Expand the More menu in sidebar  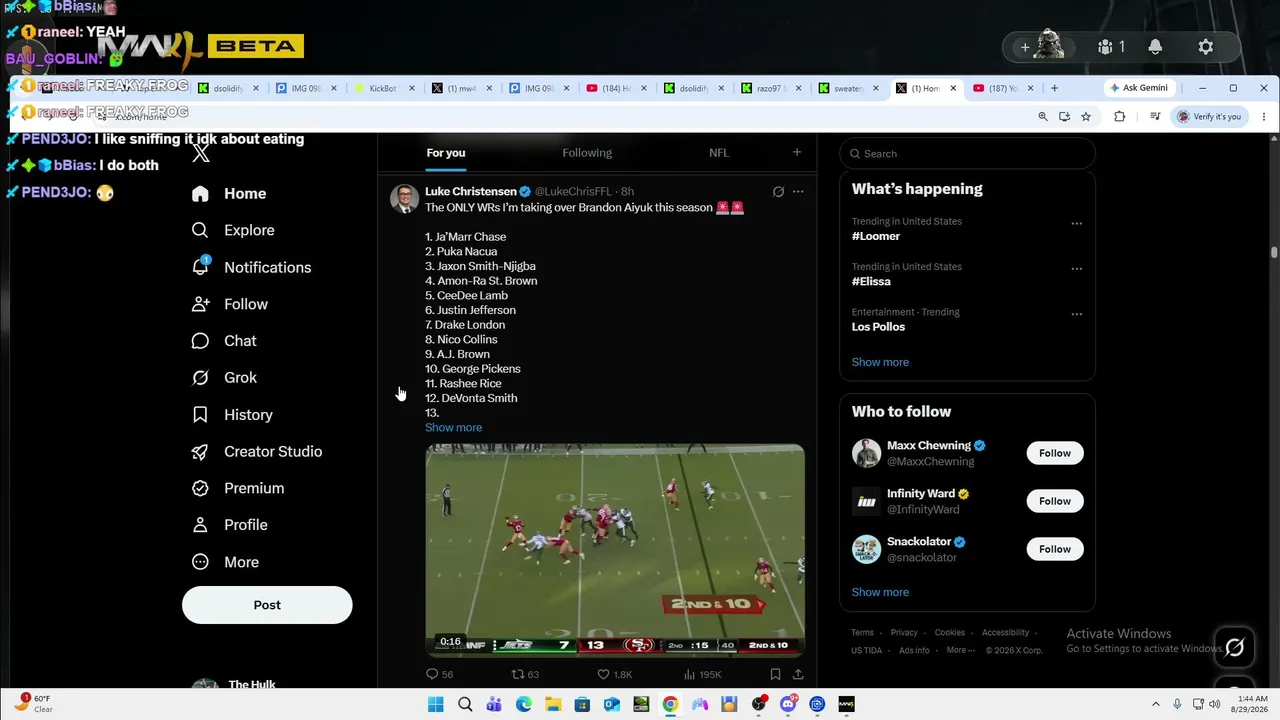[225, 562]
